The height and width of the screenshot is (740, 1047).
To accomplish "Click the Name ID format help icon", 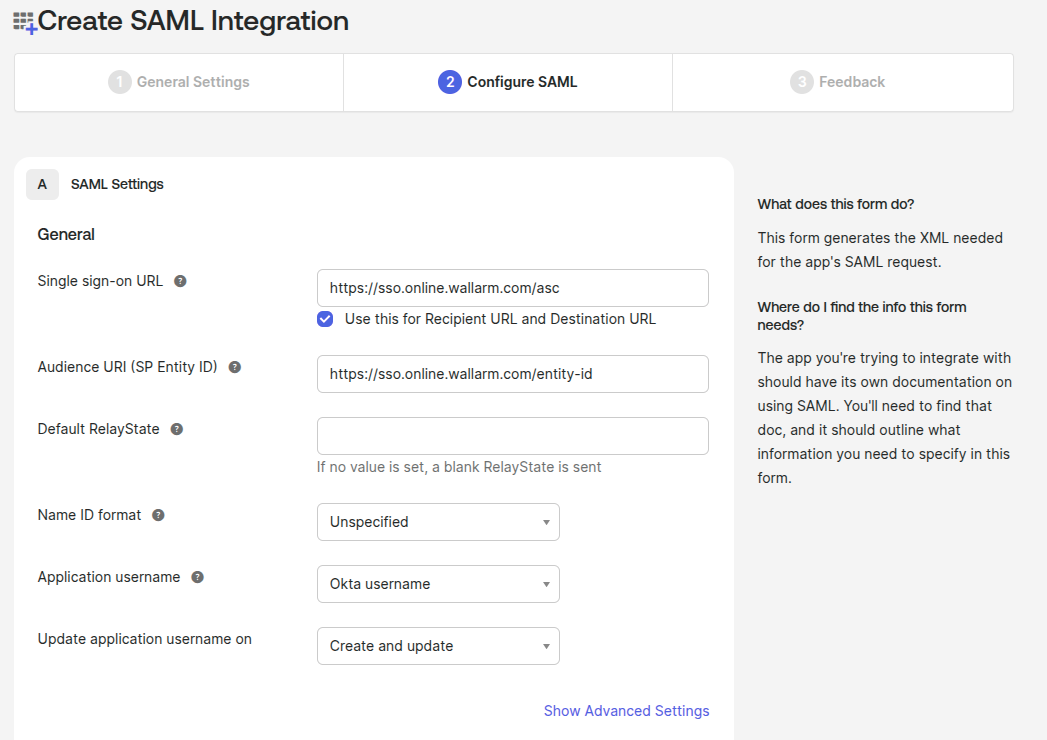I will [x=157, y=515].
